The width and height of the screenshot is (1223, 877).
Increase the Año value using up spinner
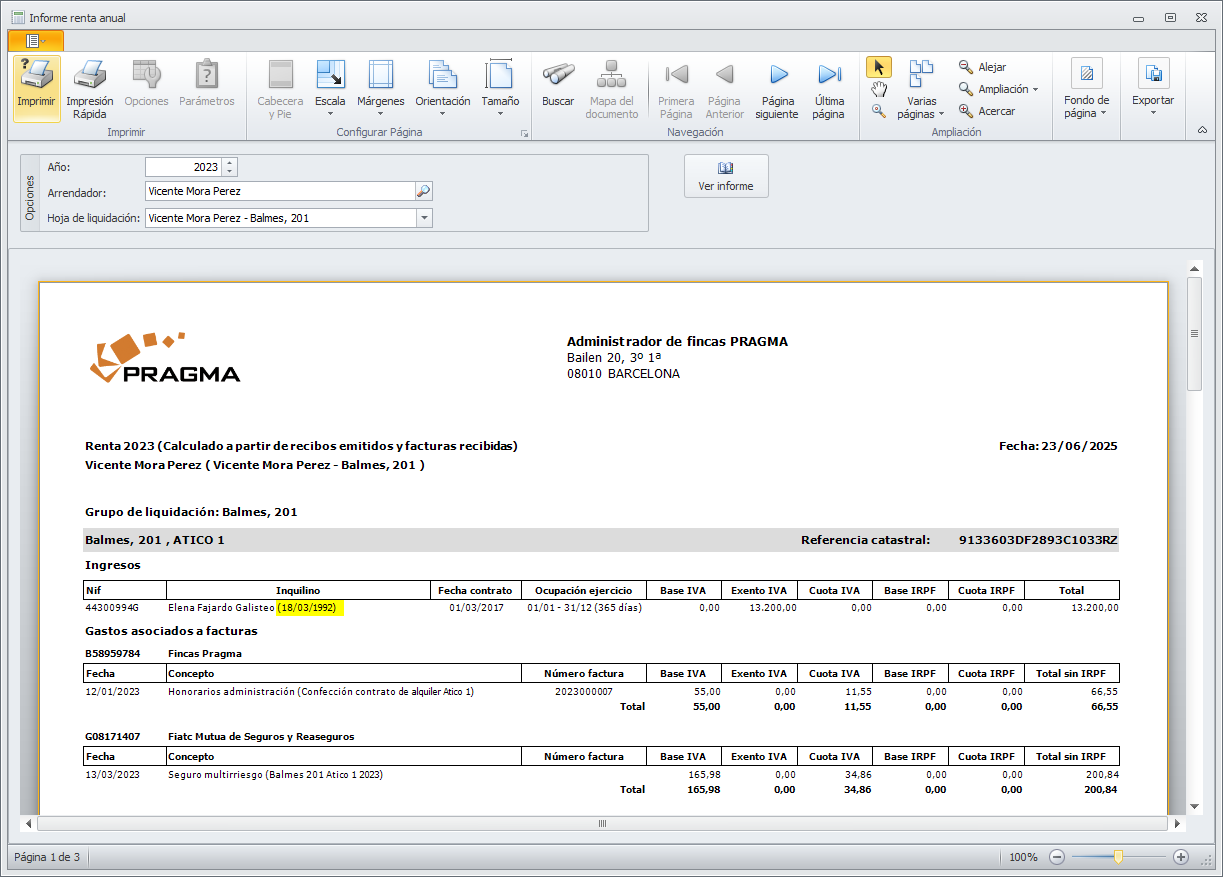[230, 163]
